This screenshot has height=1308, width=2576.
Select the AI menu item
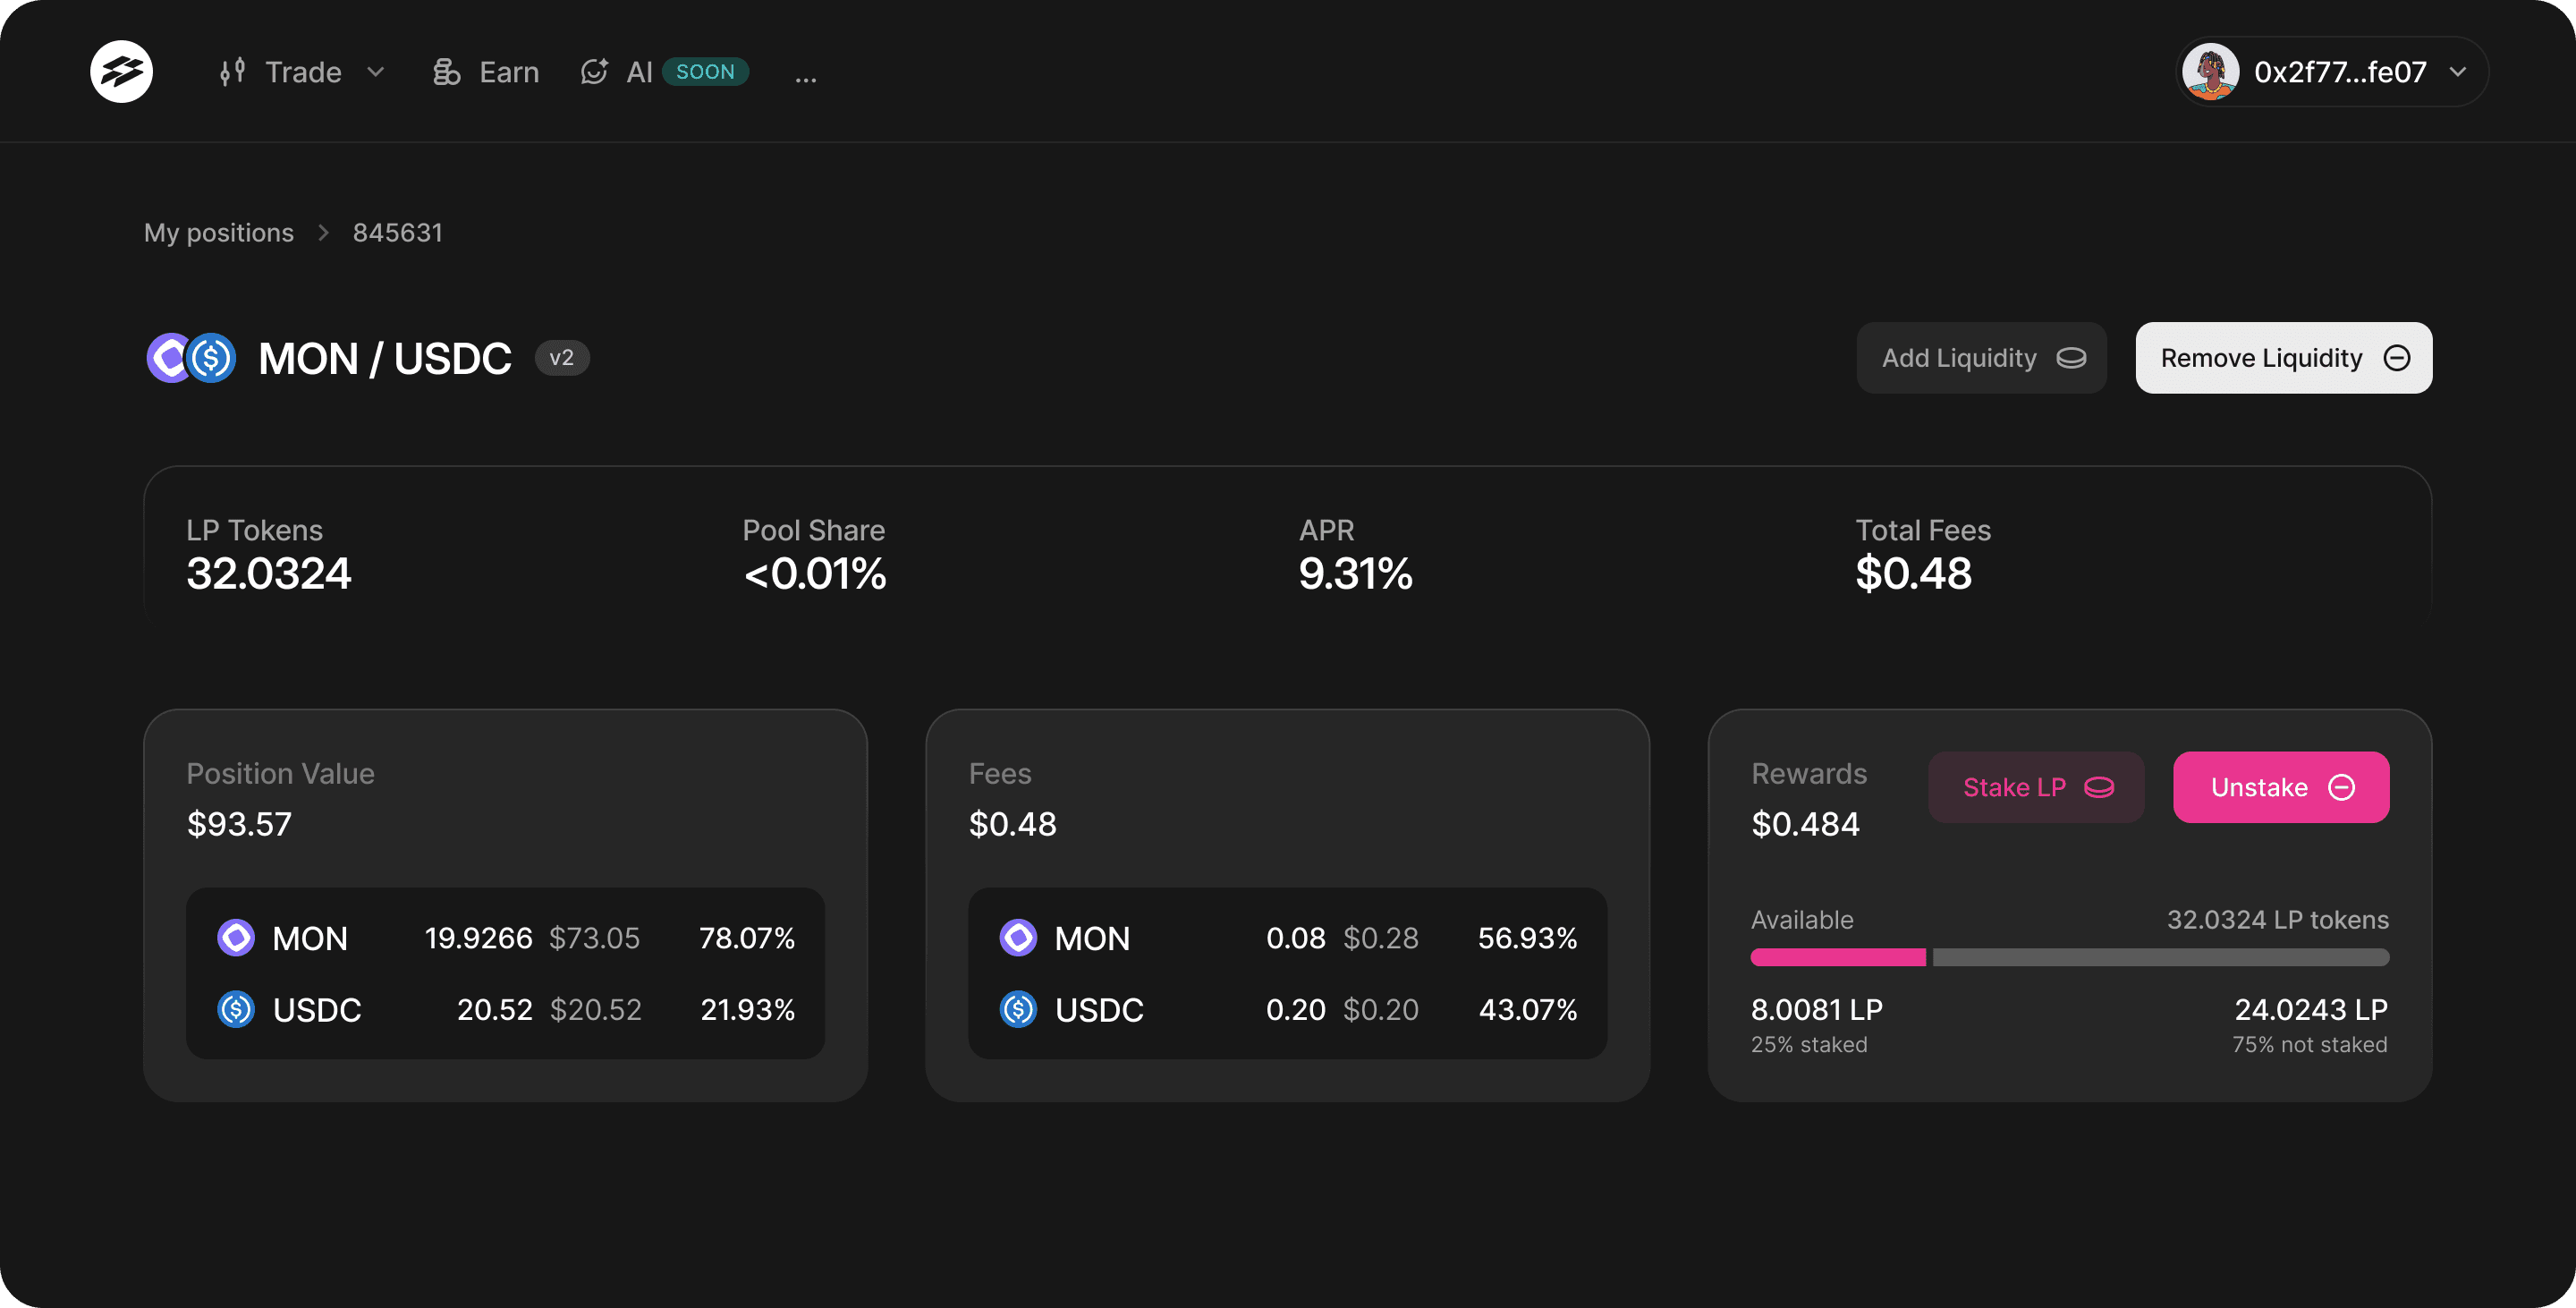639,72
